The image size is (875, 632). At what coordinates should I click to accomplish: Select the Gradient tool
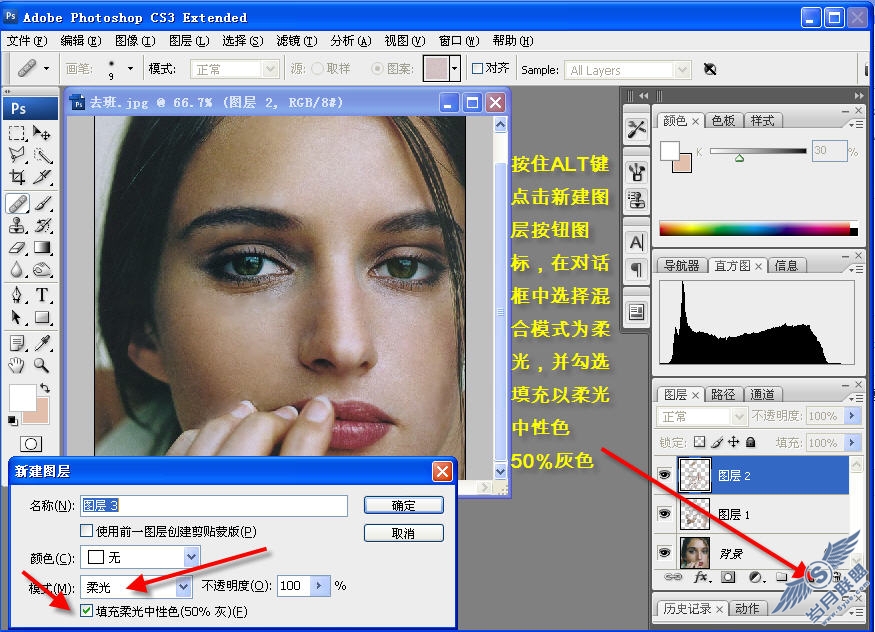[42, 247]
